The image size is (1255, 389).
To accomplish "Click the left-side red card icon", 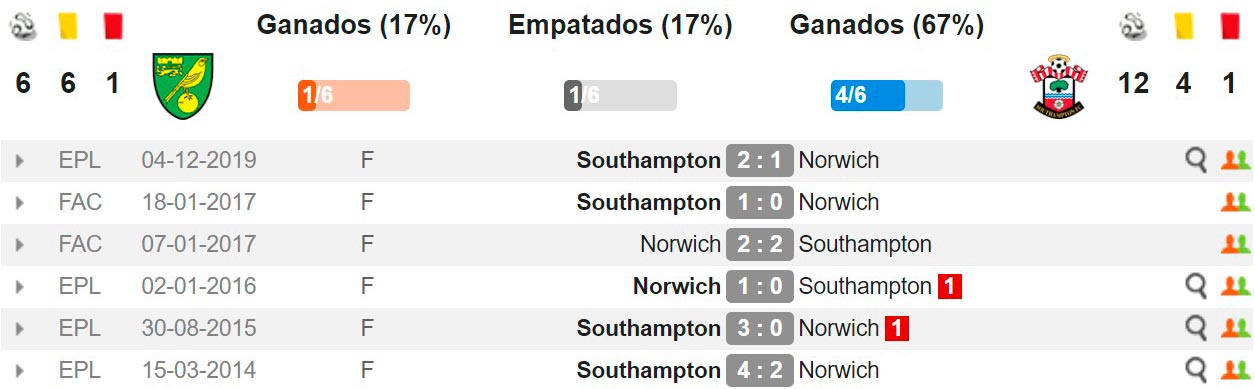I will tap(112, 26).
